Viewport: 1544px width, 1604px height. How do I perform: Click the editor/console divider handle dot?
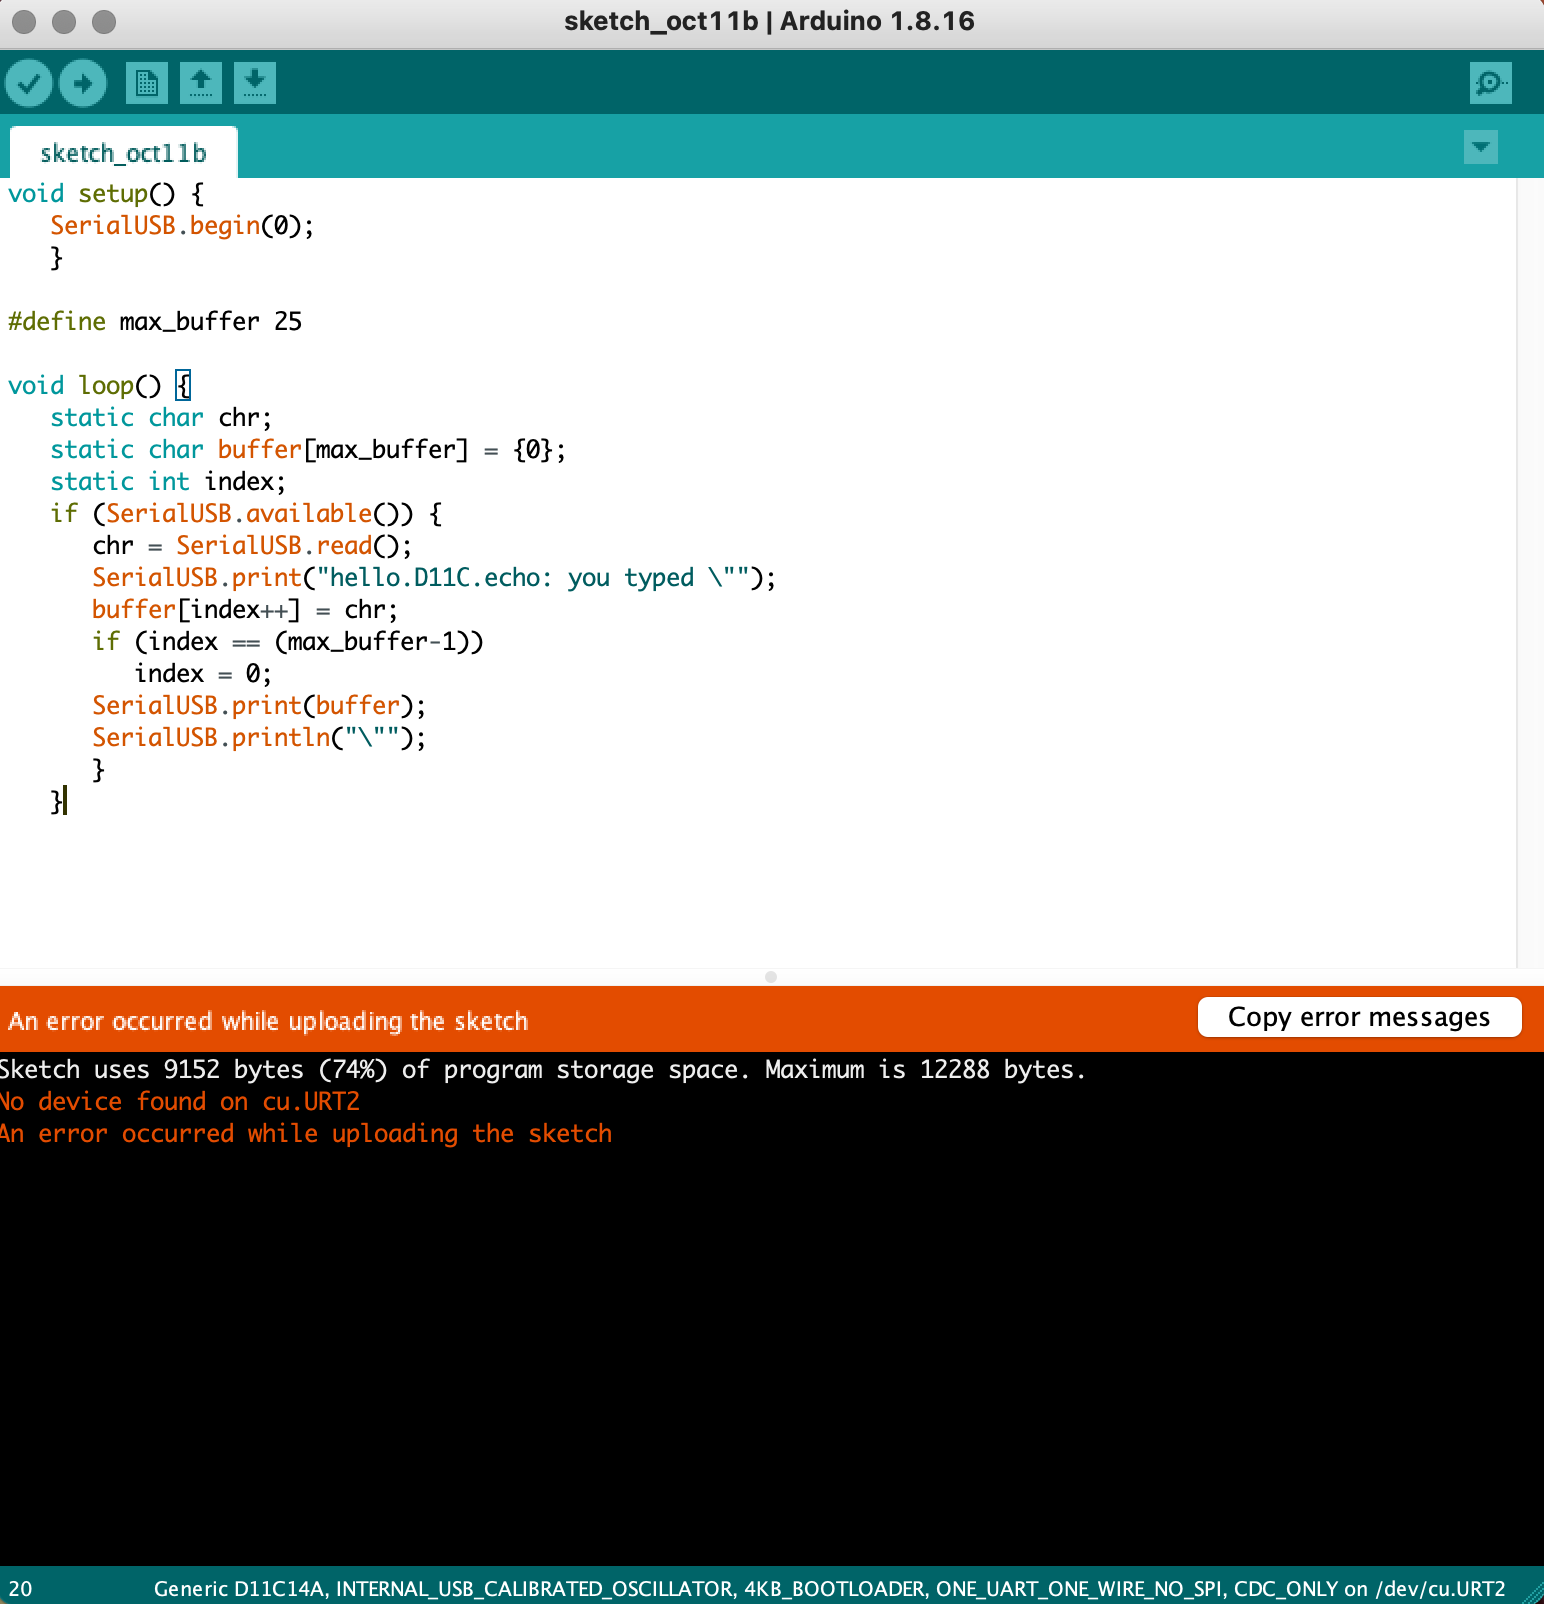pyautogui.click(x=770, y=977)
